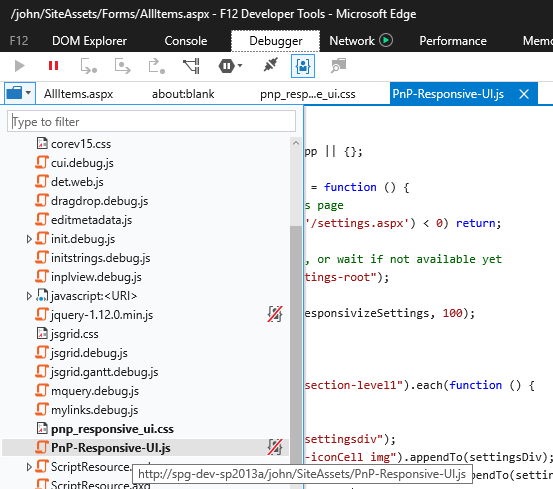This screenshot has height=489, width=553.
Task: Select mquery.debug.js file
Action: (95, 391)
